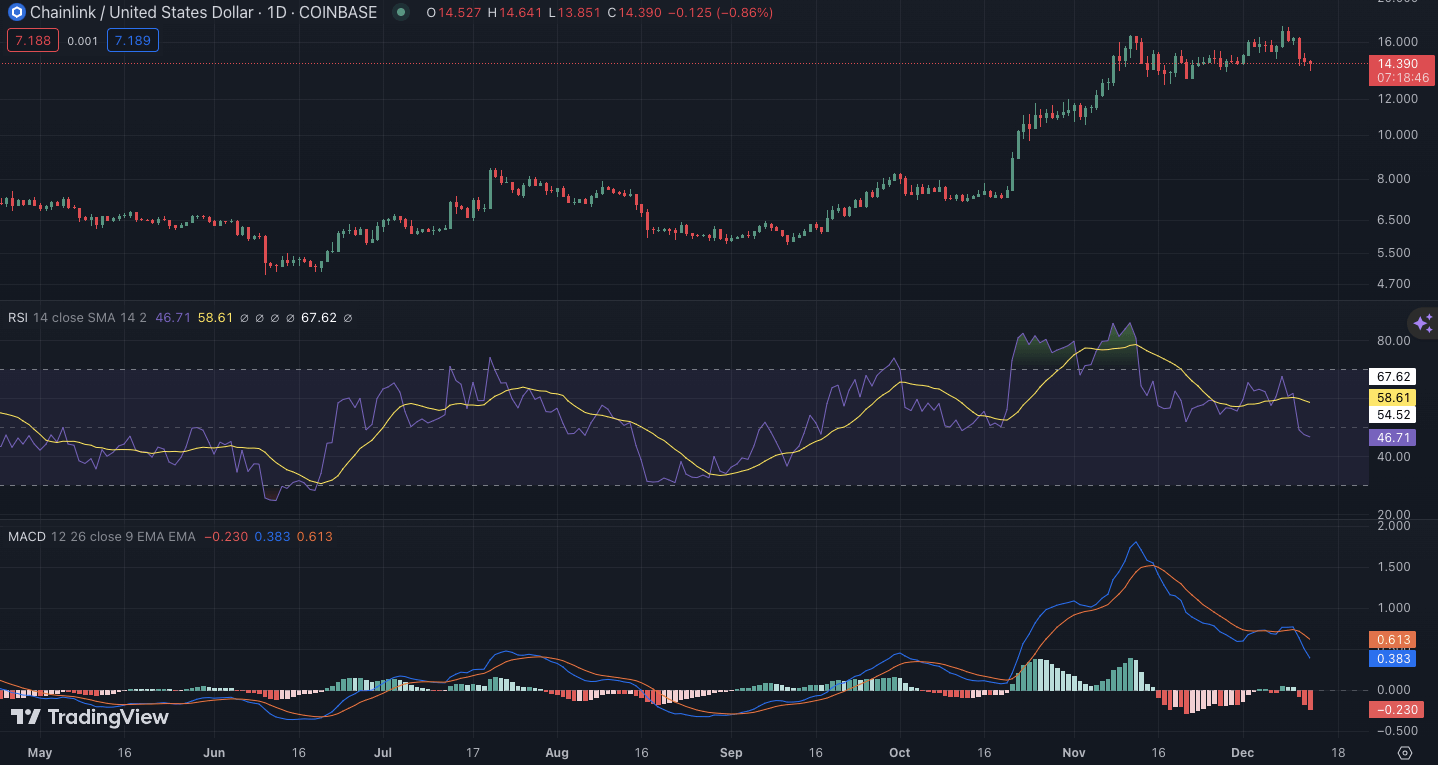Click the red sell price 7.188 button
The image size is (1438, 765).
(33, 41)
